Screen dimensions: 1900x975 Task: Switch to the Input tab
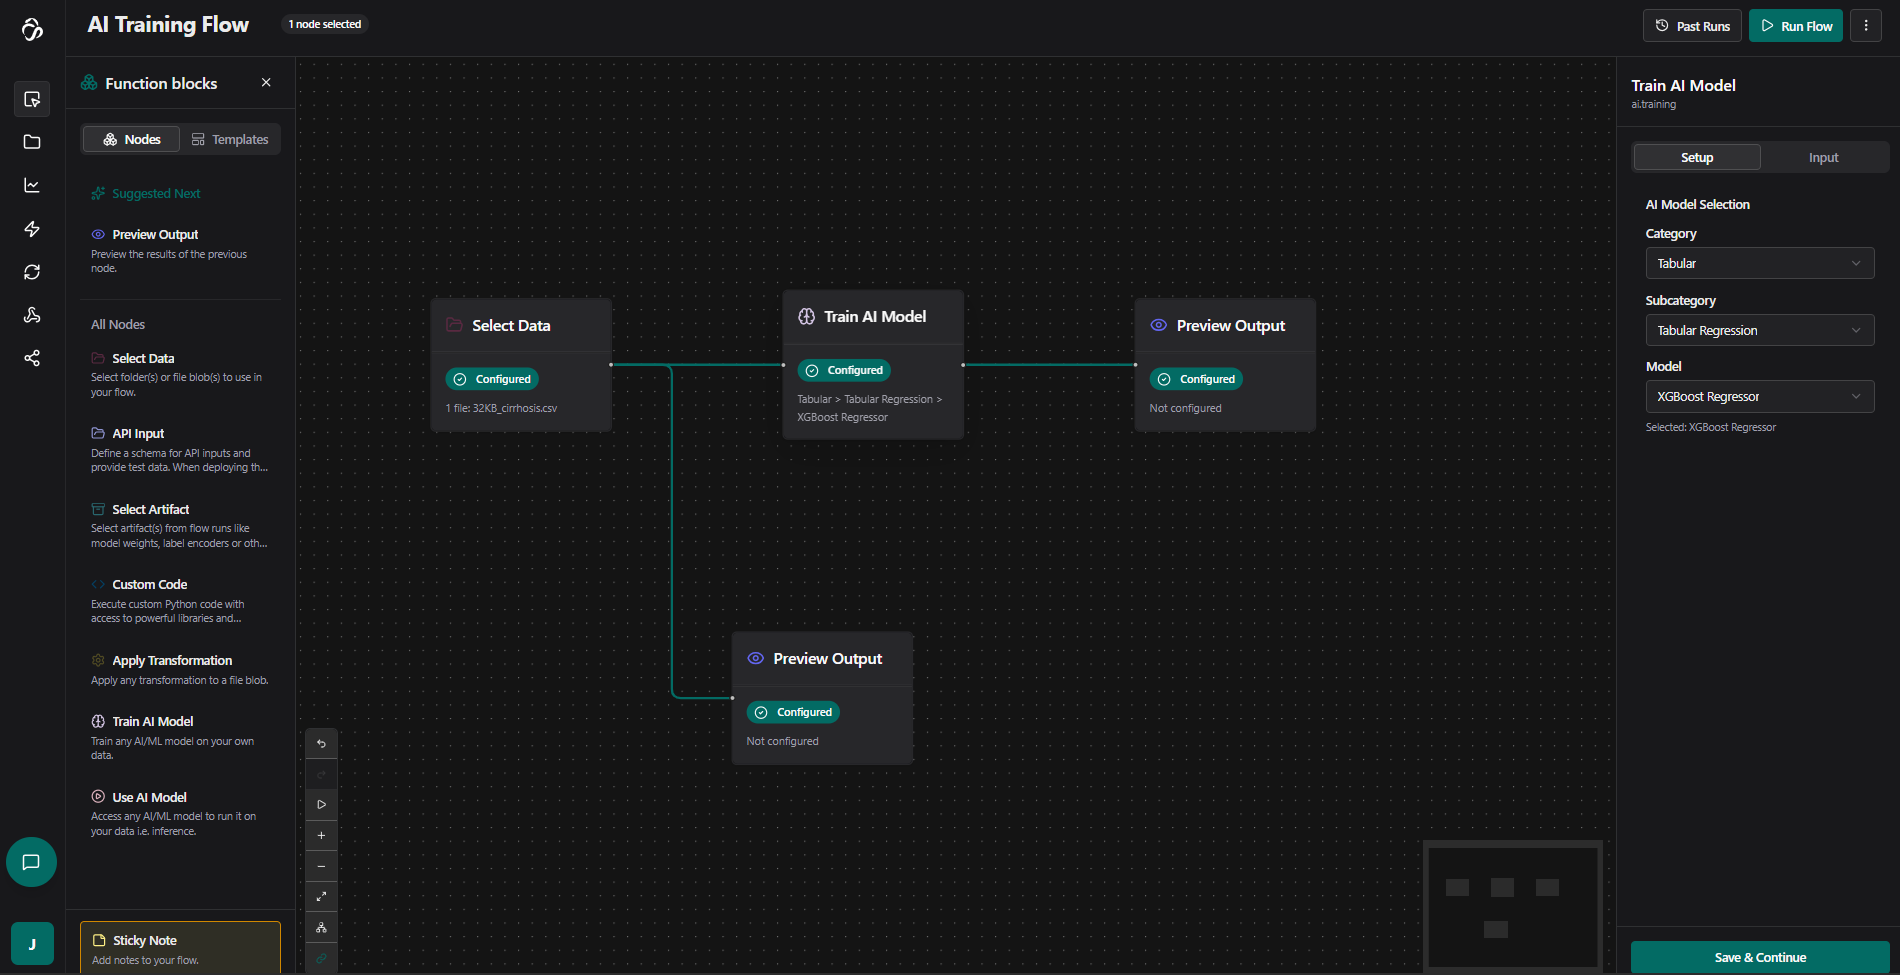1823,158
